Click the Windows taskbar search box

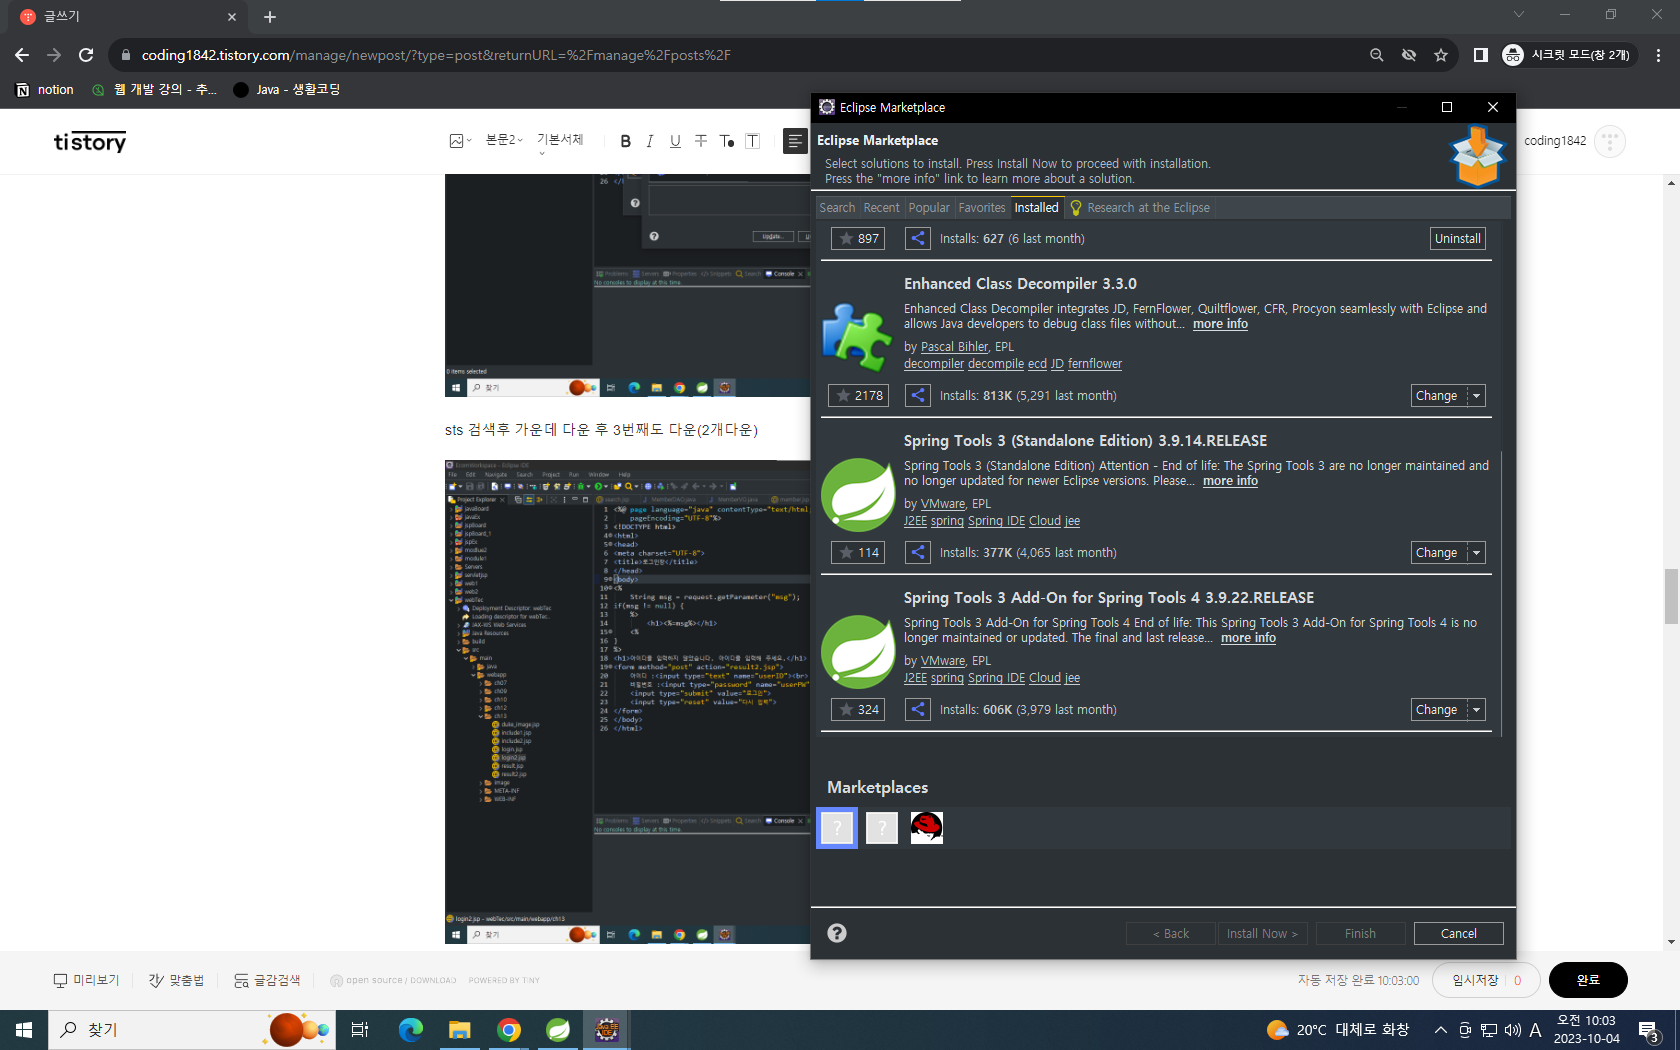190,1030
